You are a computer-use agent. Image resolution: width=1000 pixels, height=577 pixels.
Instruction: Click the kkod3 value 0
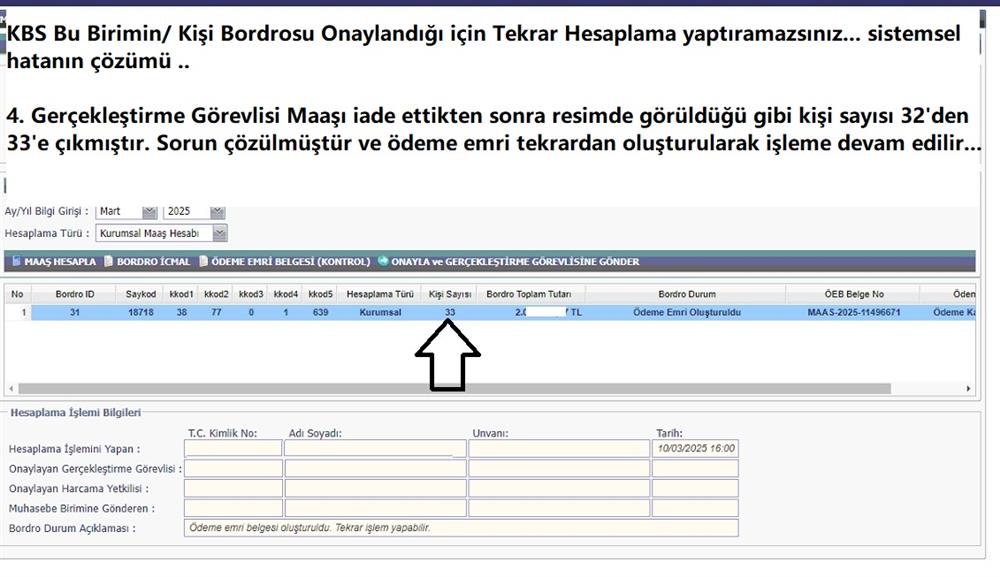251,312
